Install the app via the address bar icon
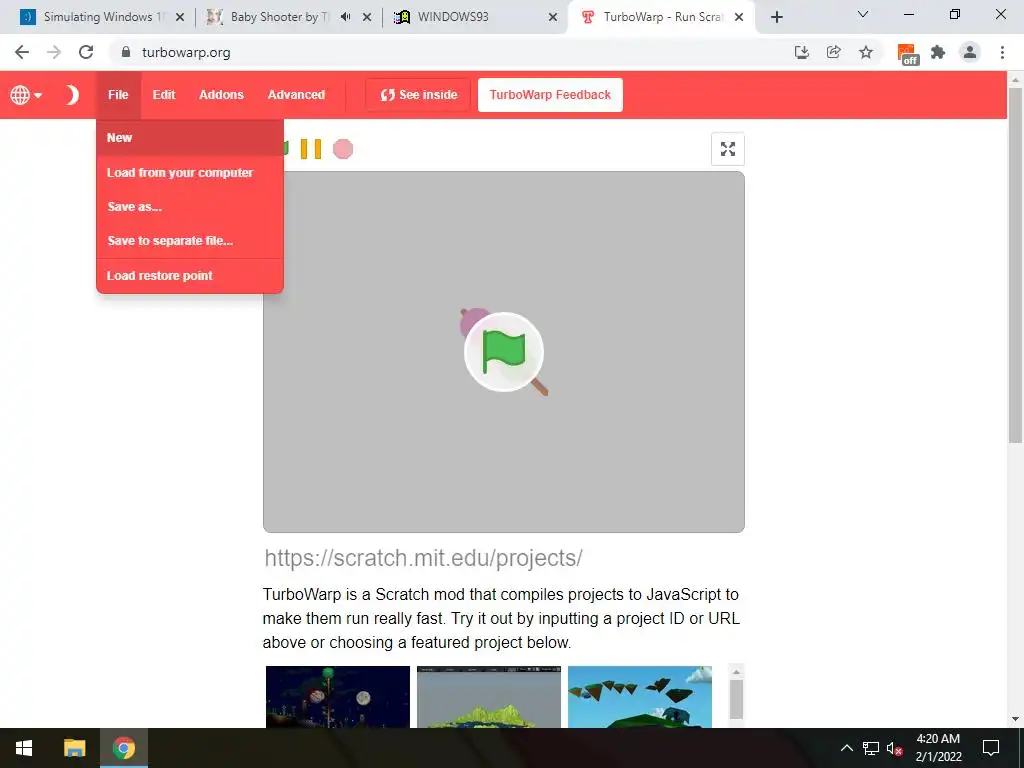This screenshot has height=768, width=1024. point(801,52)
